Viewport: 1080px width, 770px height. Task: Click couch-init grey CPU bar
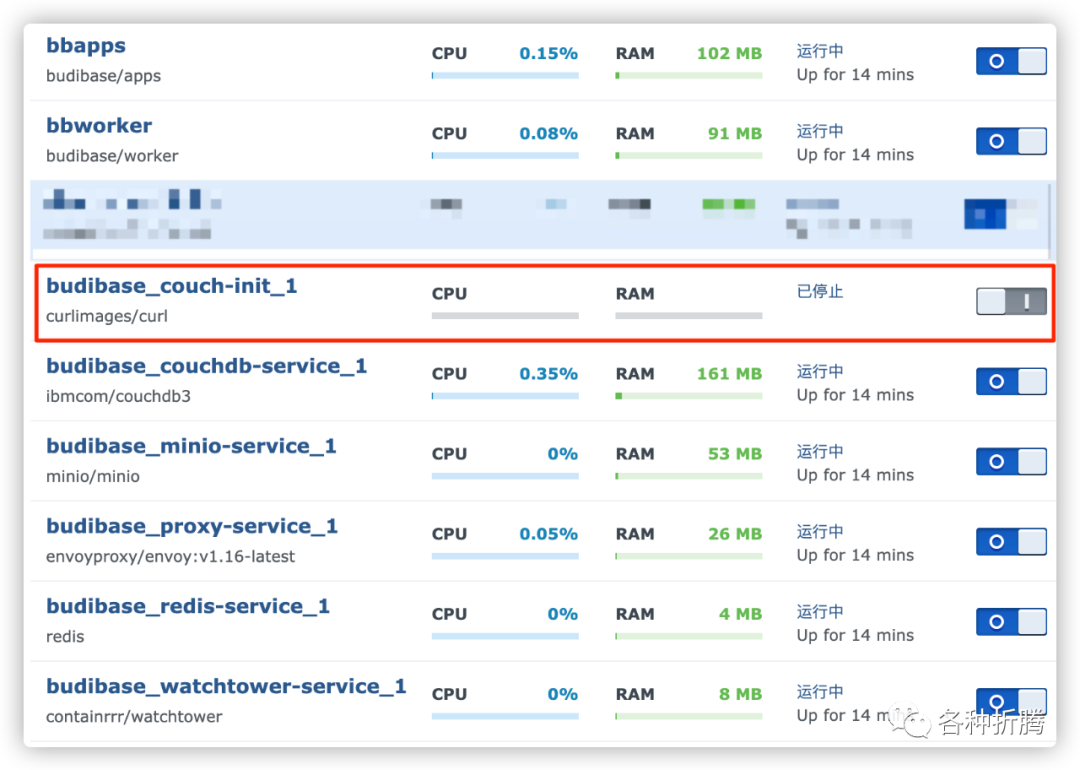point(505,316)
